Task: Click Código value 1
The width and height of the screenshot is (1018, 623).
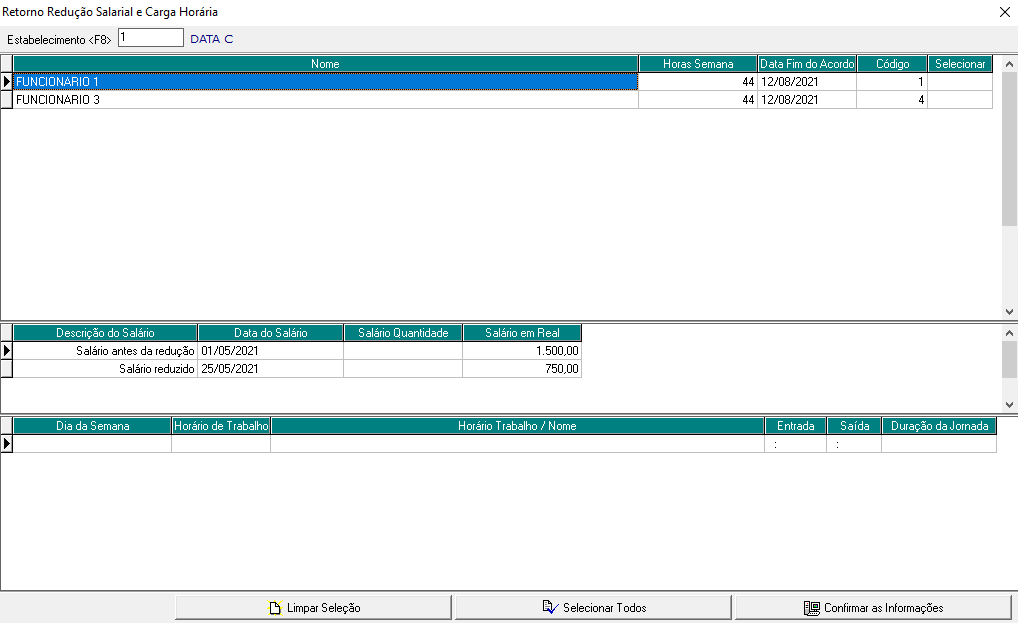Action: [893, 82]
